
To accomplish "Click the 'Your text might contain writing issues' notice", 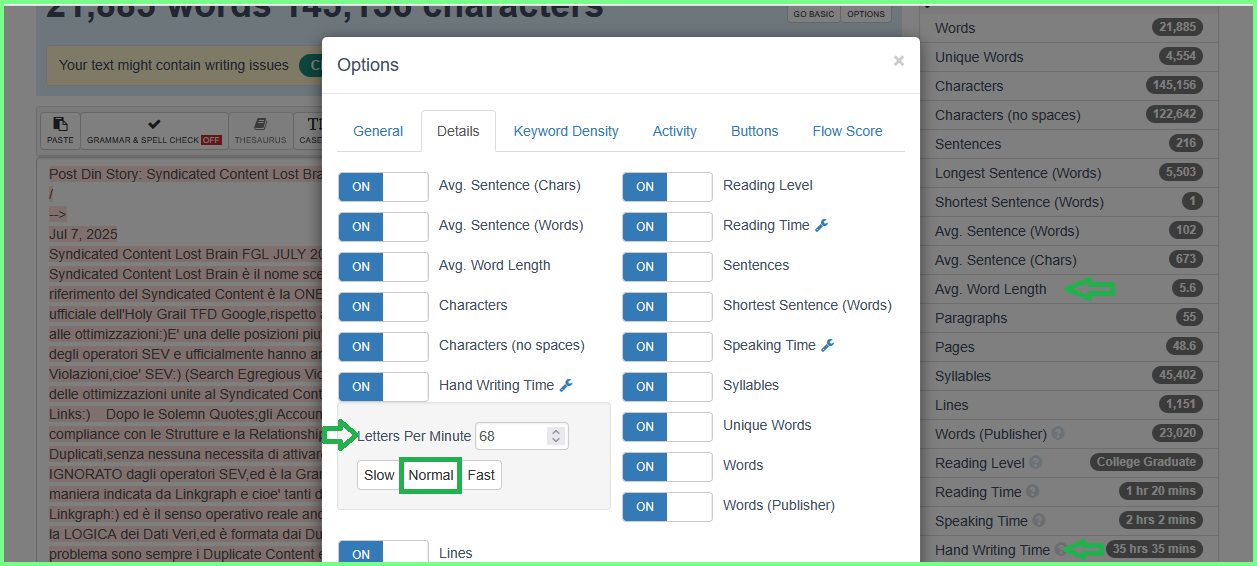I will point(174,65).
